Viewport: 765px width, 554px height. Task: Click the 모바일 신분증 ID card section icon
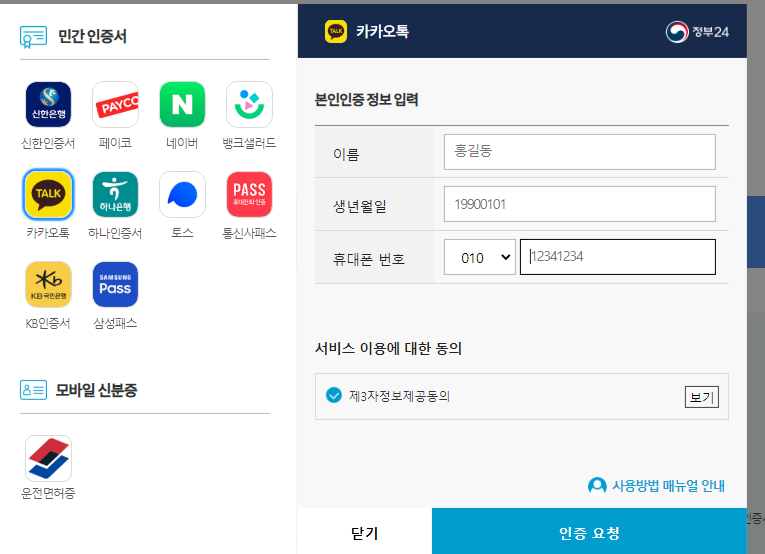click(33, 390)
